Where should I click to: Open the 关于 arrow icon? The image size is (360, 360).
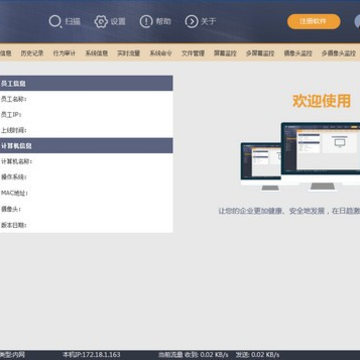pyautogui.click(x=192, y=22)
